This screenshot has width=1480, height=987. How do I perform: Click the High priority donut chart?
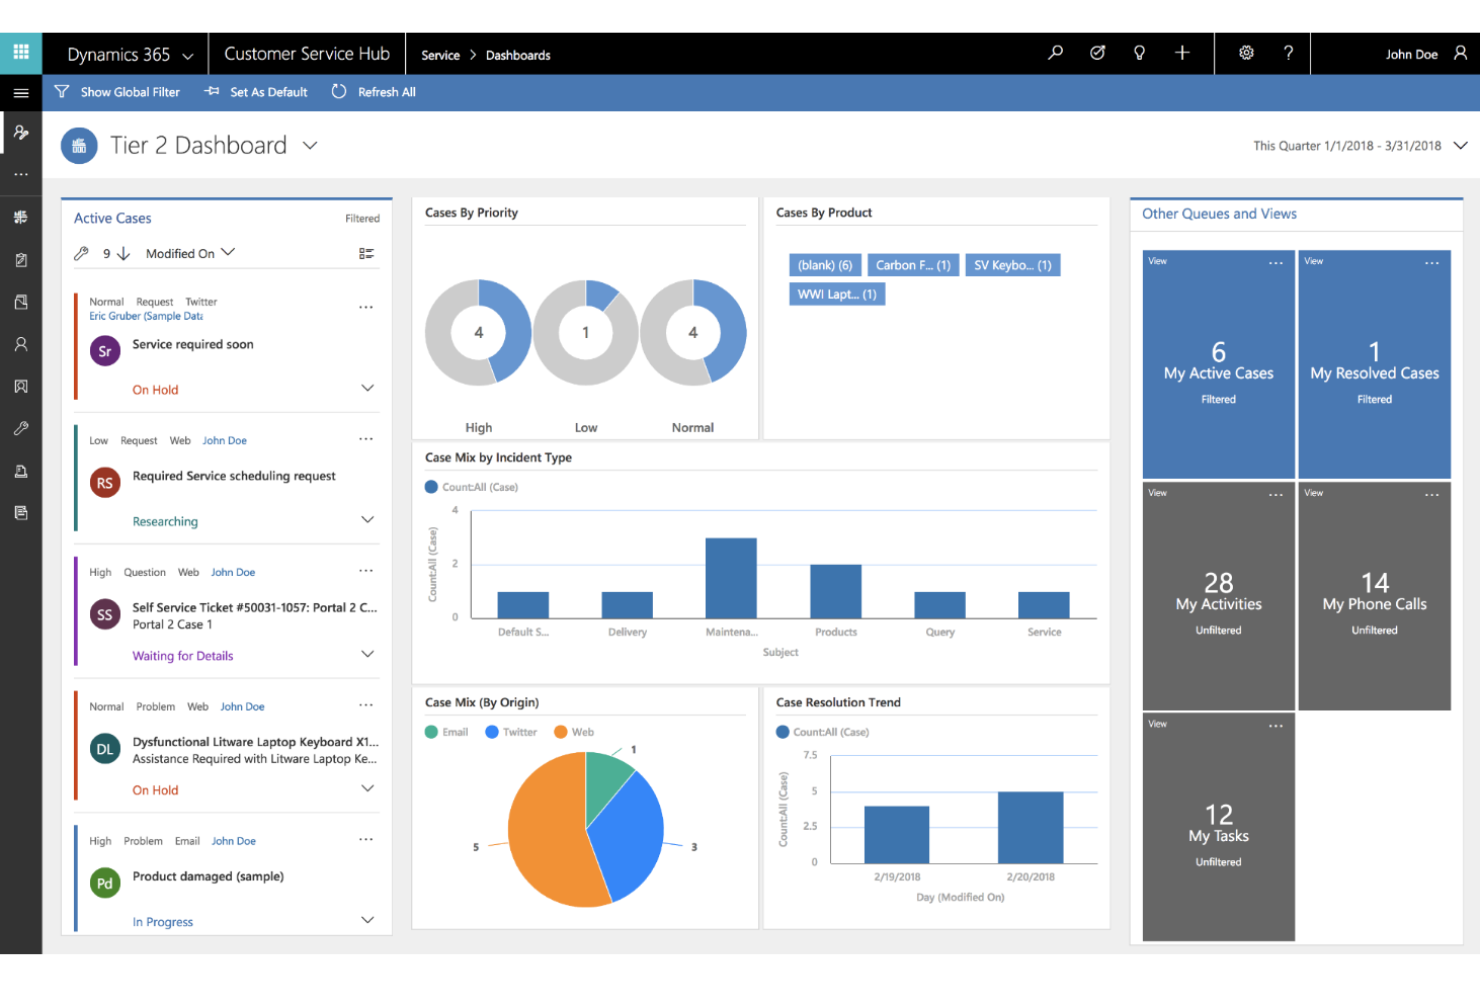pos(478,332)
